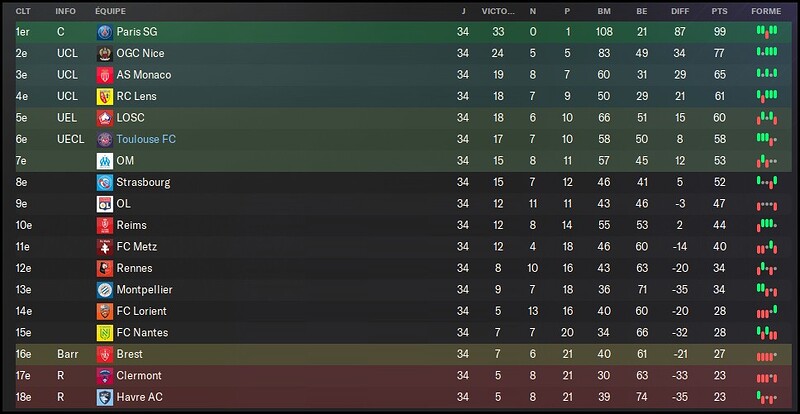This screenshot has width=800, height=414.
Task: Click the FORME column header
Action: 766,11
